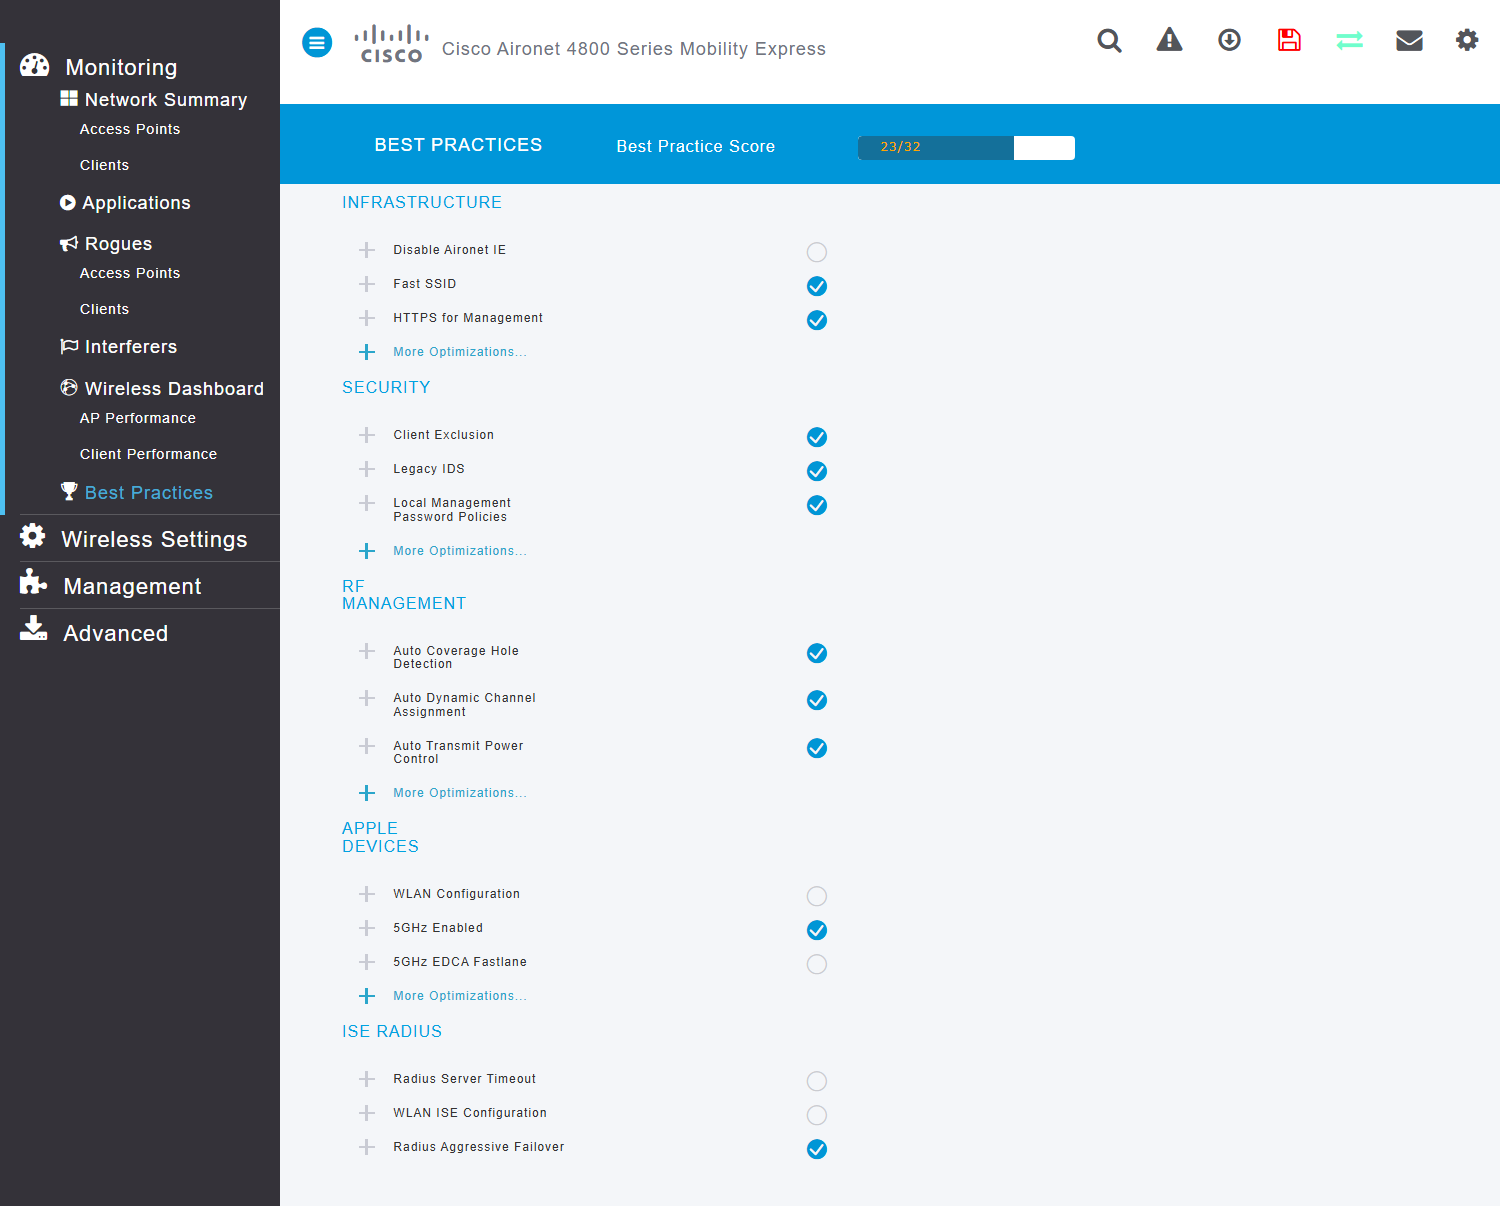Toggle the Client Exclusion checkmark
1500x1206 pixels.
(x=817, y=437)
